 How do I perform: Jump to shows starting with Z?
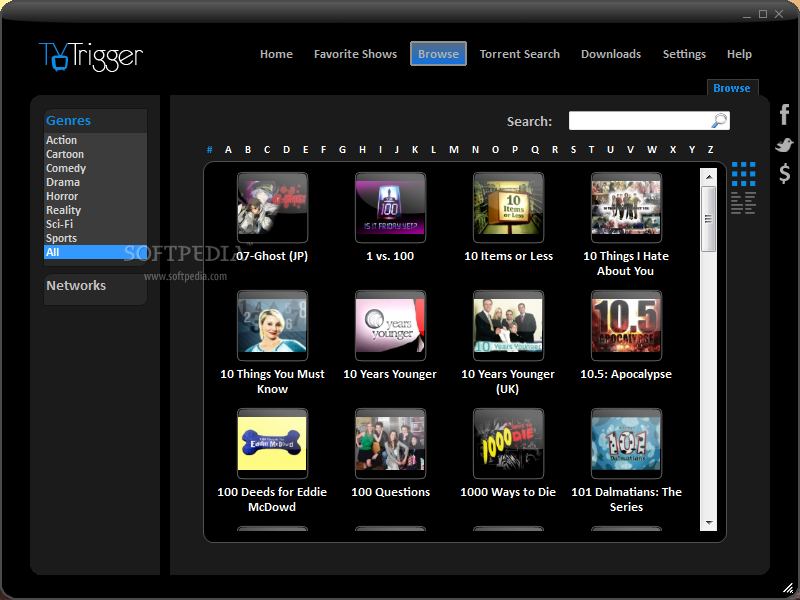pos(710,149)
